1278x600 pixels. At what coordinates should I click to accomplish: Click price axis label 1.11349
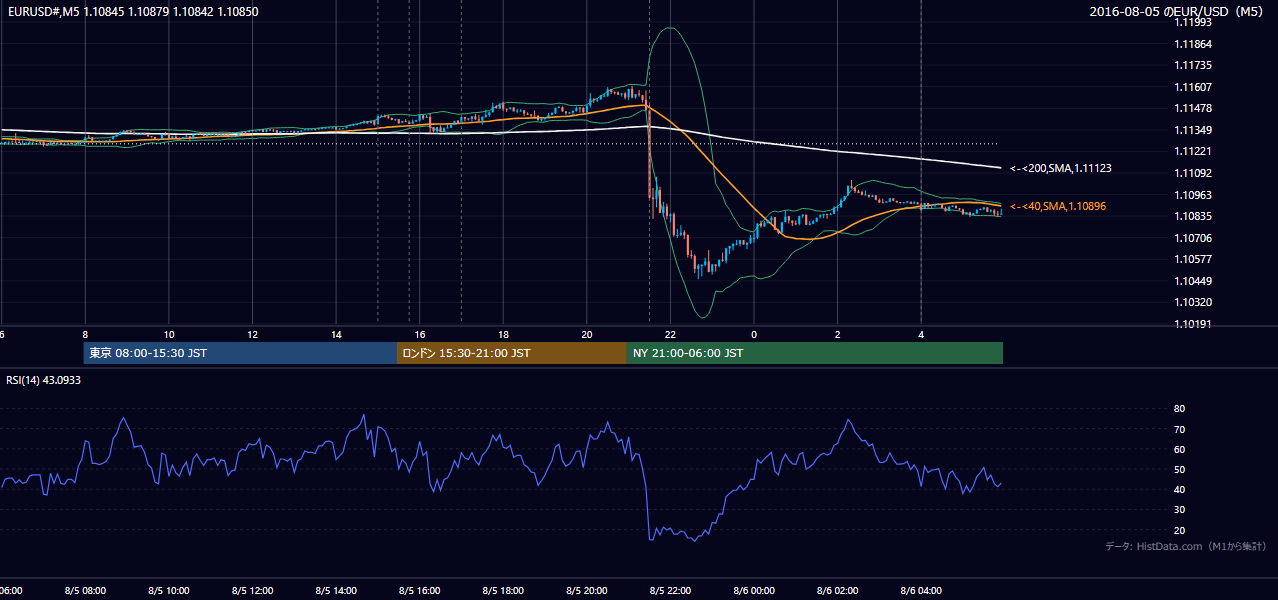[1194, 130]
